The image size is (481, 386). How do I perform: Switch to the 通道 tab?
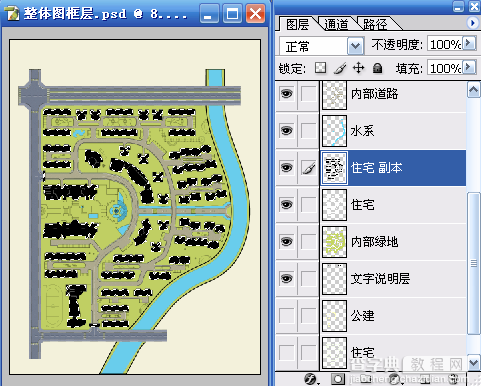point(336,24)
